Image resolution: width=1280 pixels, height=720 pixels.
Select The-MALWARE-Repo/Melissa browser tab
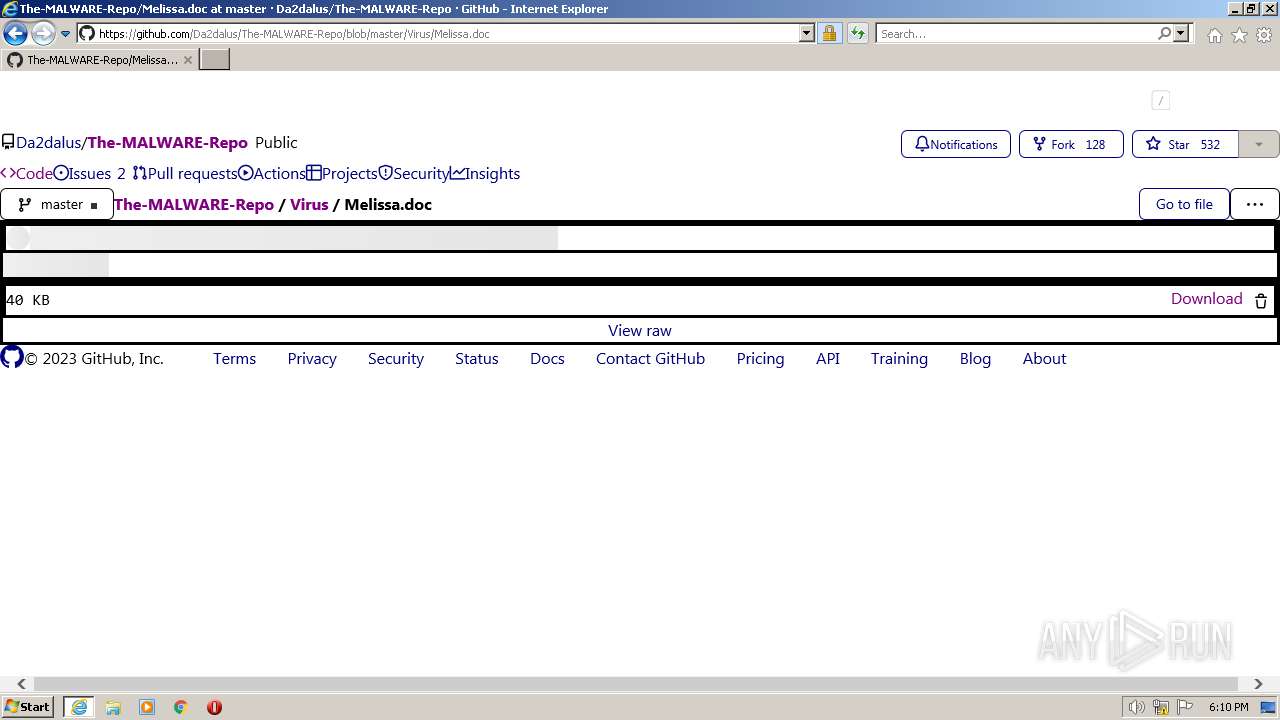98,60
